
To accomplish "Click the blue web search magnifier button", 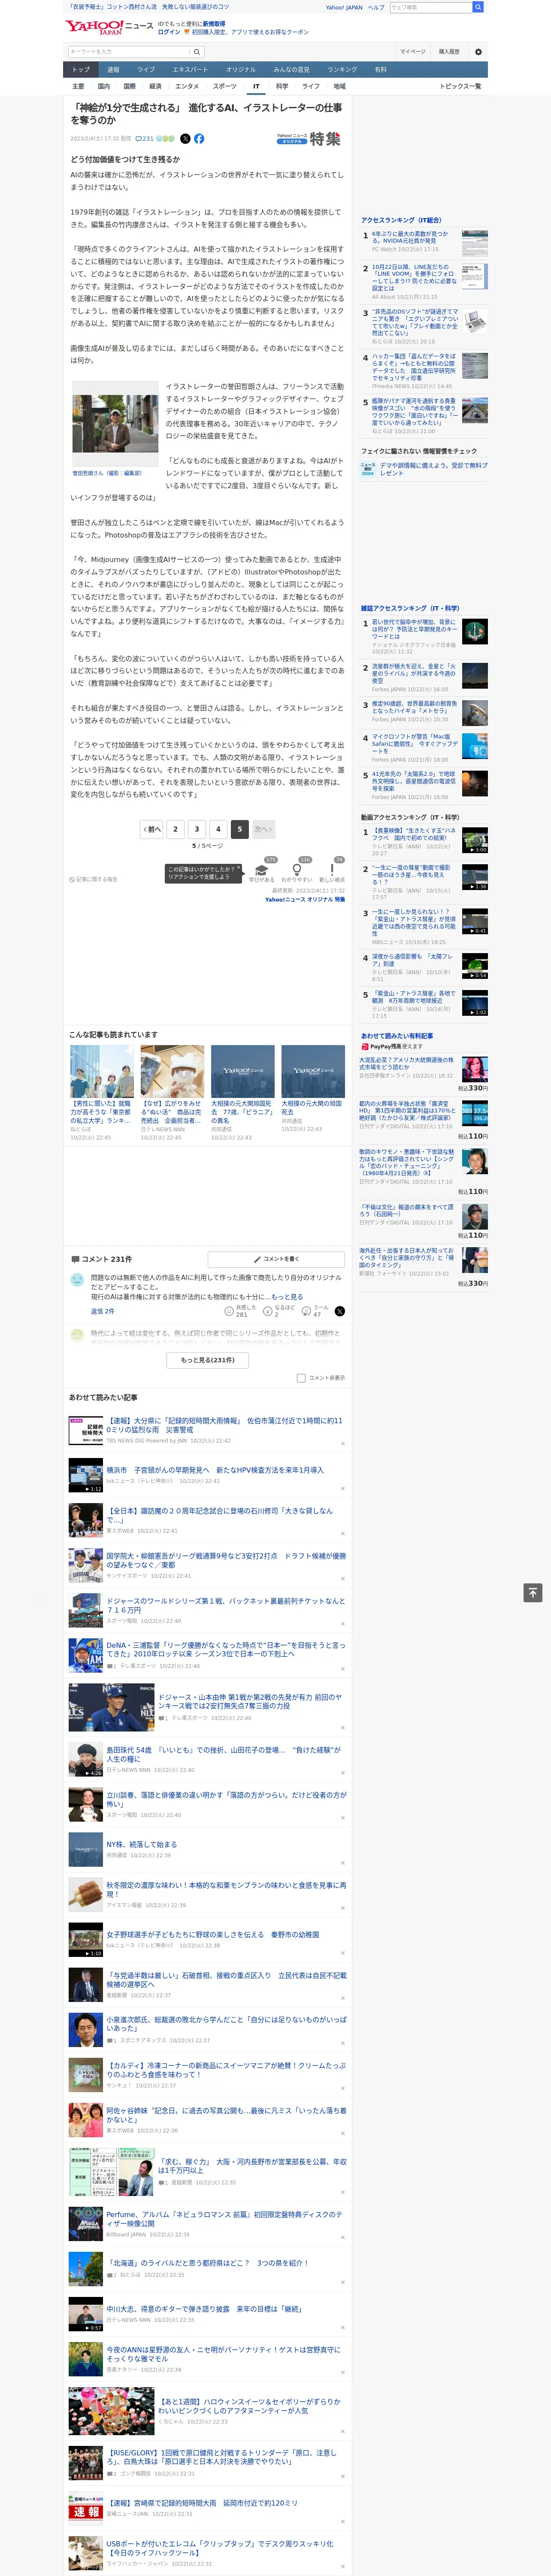I will point(478,7).
